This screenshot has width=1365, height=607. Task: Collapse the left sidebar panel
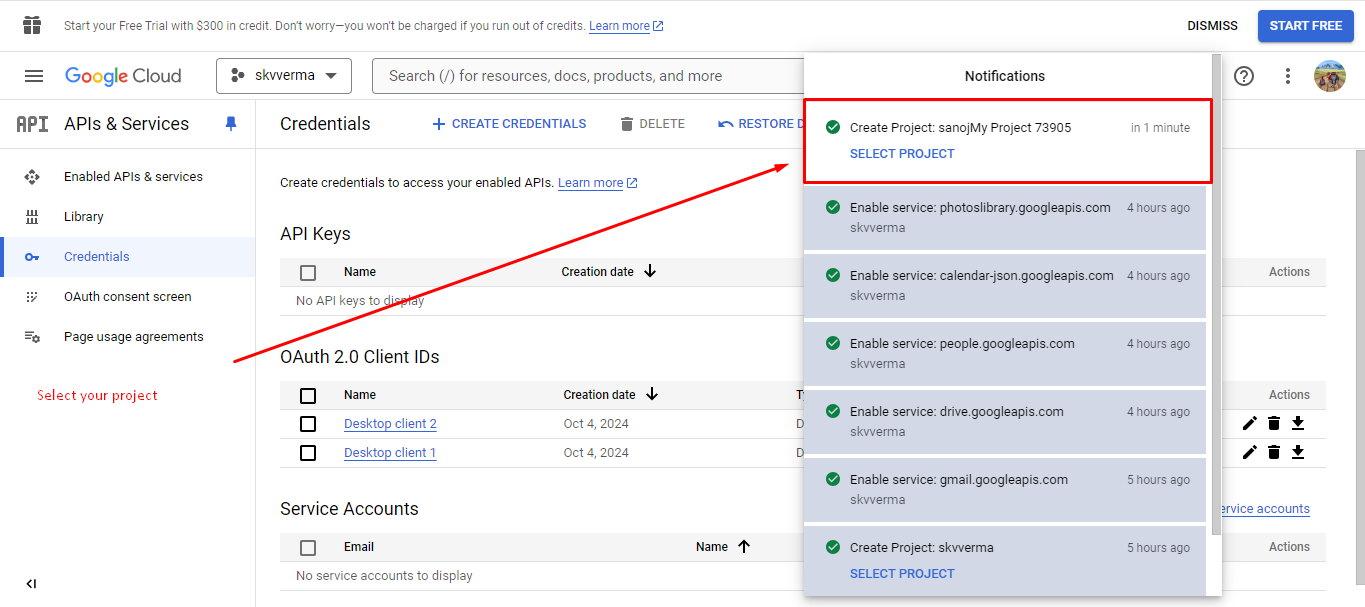point(31,584)
